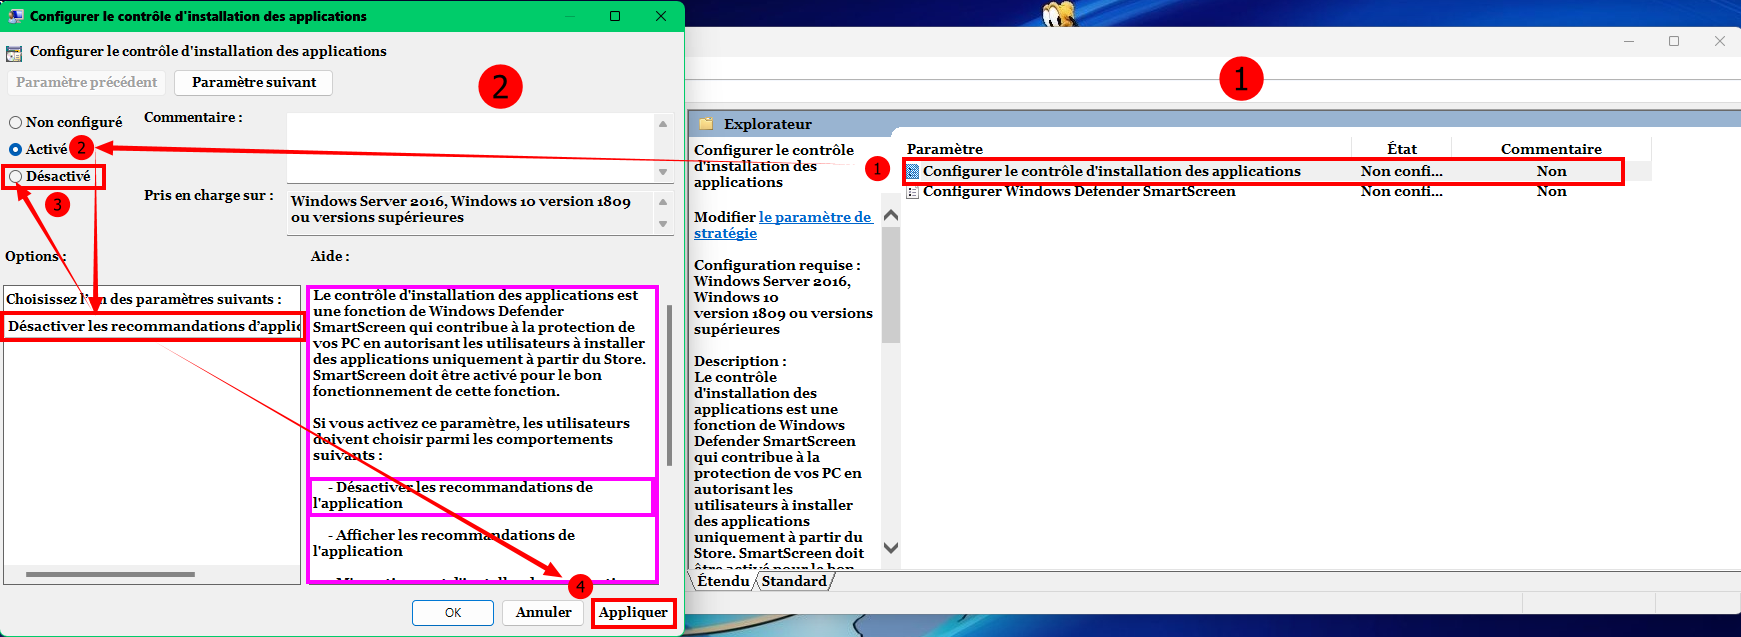The height and width of the screenshot is (637, 1741).
Task: Select the Non configuré radio button
Action: (15, 122)
